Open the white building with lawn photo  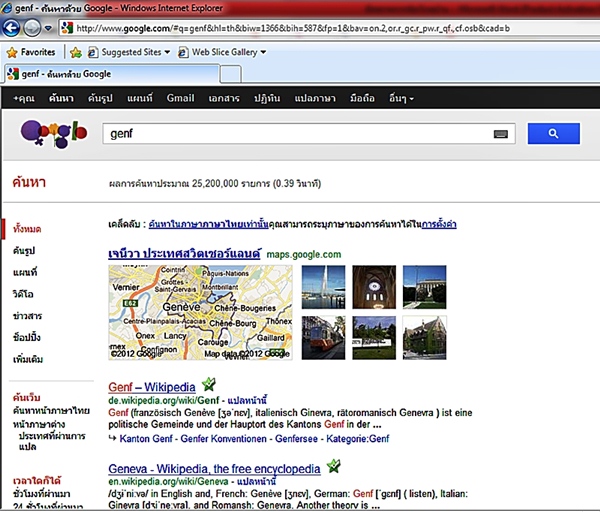pos(424,287)
